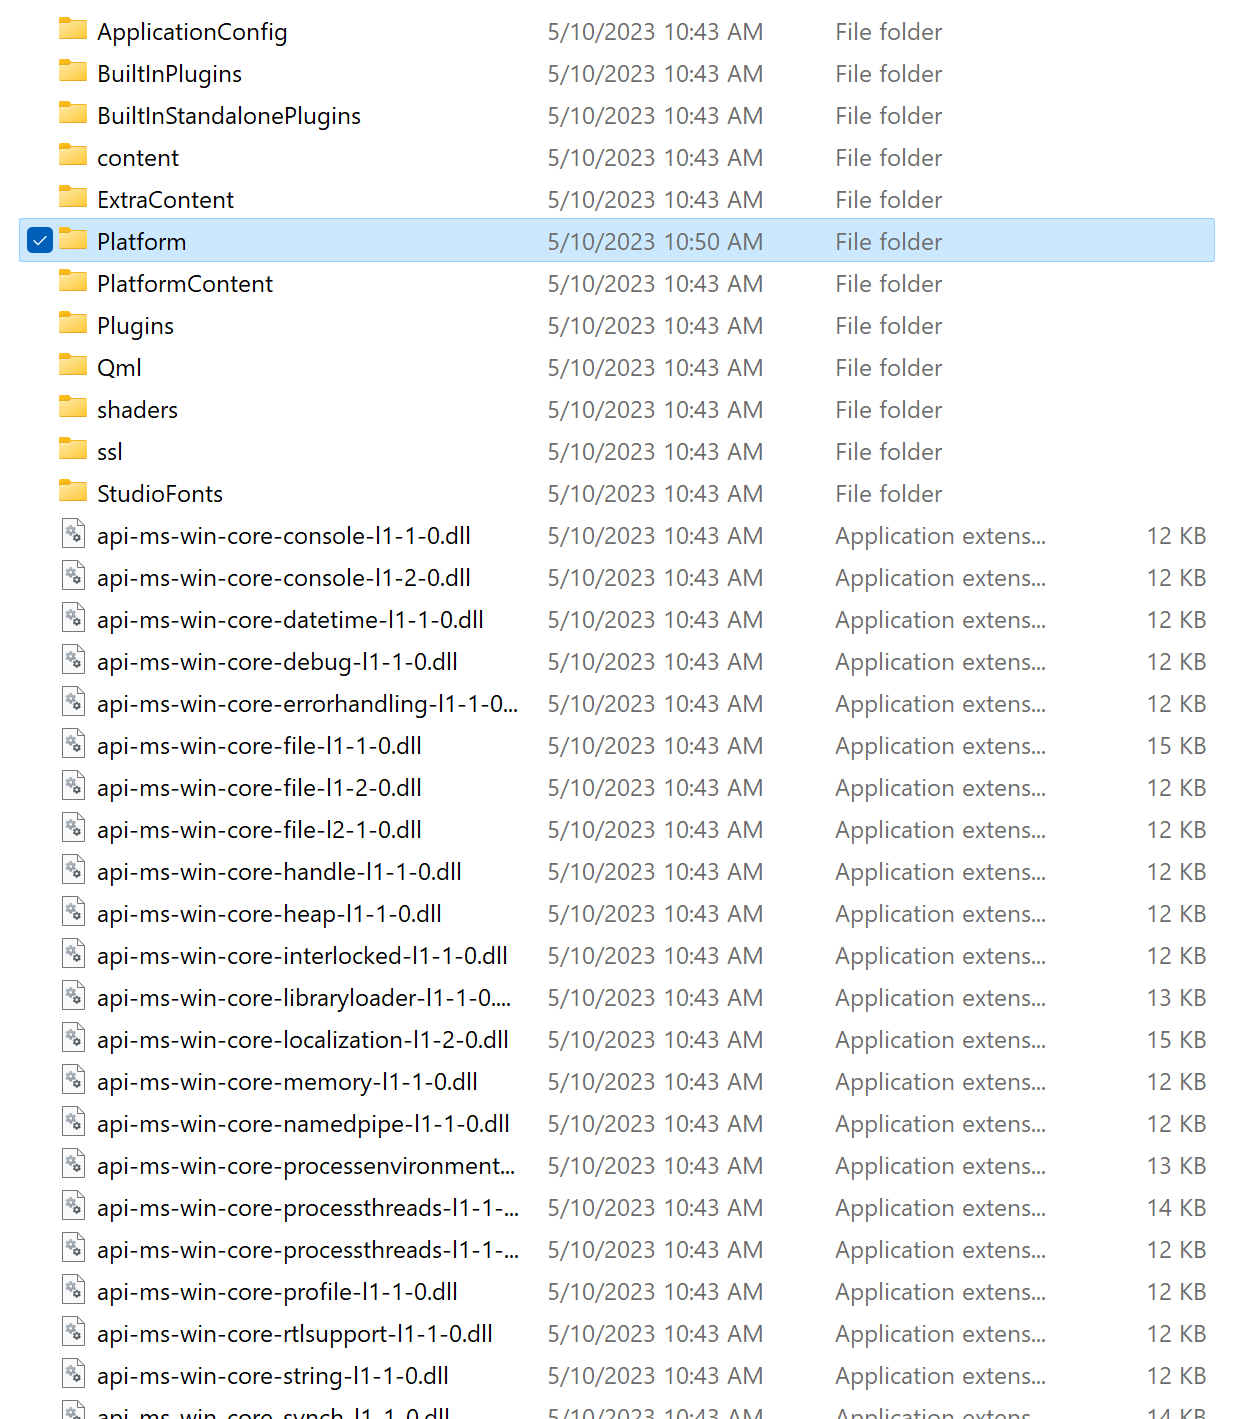This screenshot has height=1419, width=1246.
Task: Click the BuiltInPlugins folder icon
Action: [x=73, y=73]
